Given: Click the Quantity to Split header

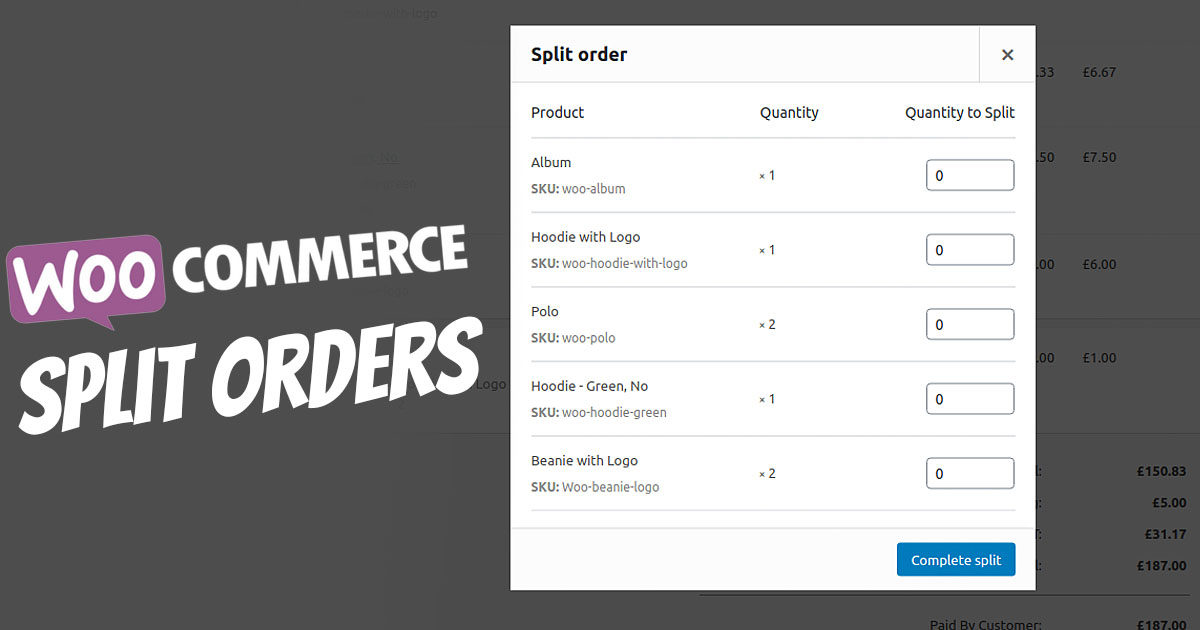Looking at the screenshot, I should 959,112.
